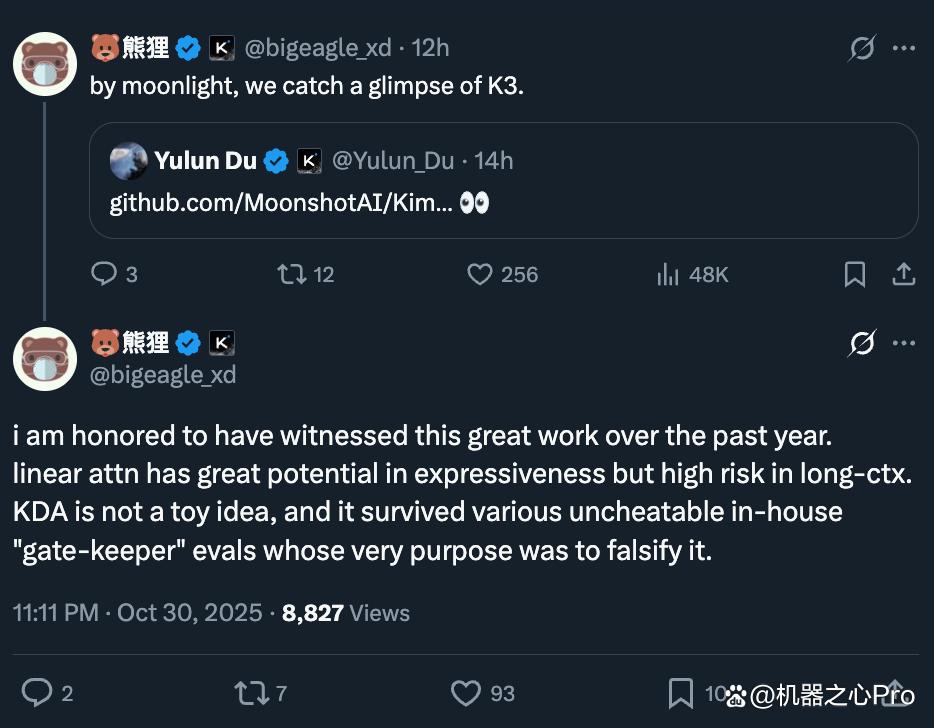Reply to the top tweet about K3
Image resolution: width=934 pixels, height=728 pixels.
pos(104,274)
